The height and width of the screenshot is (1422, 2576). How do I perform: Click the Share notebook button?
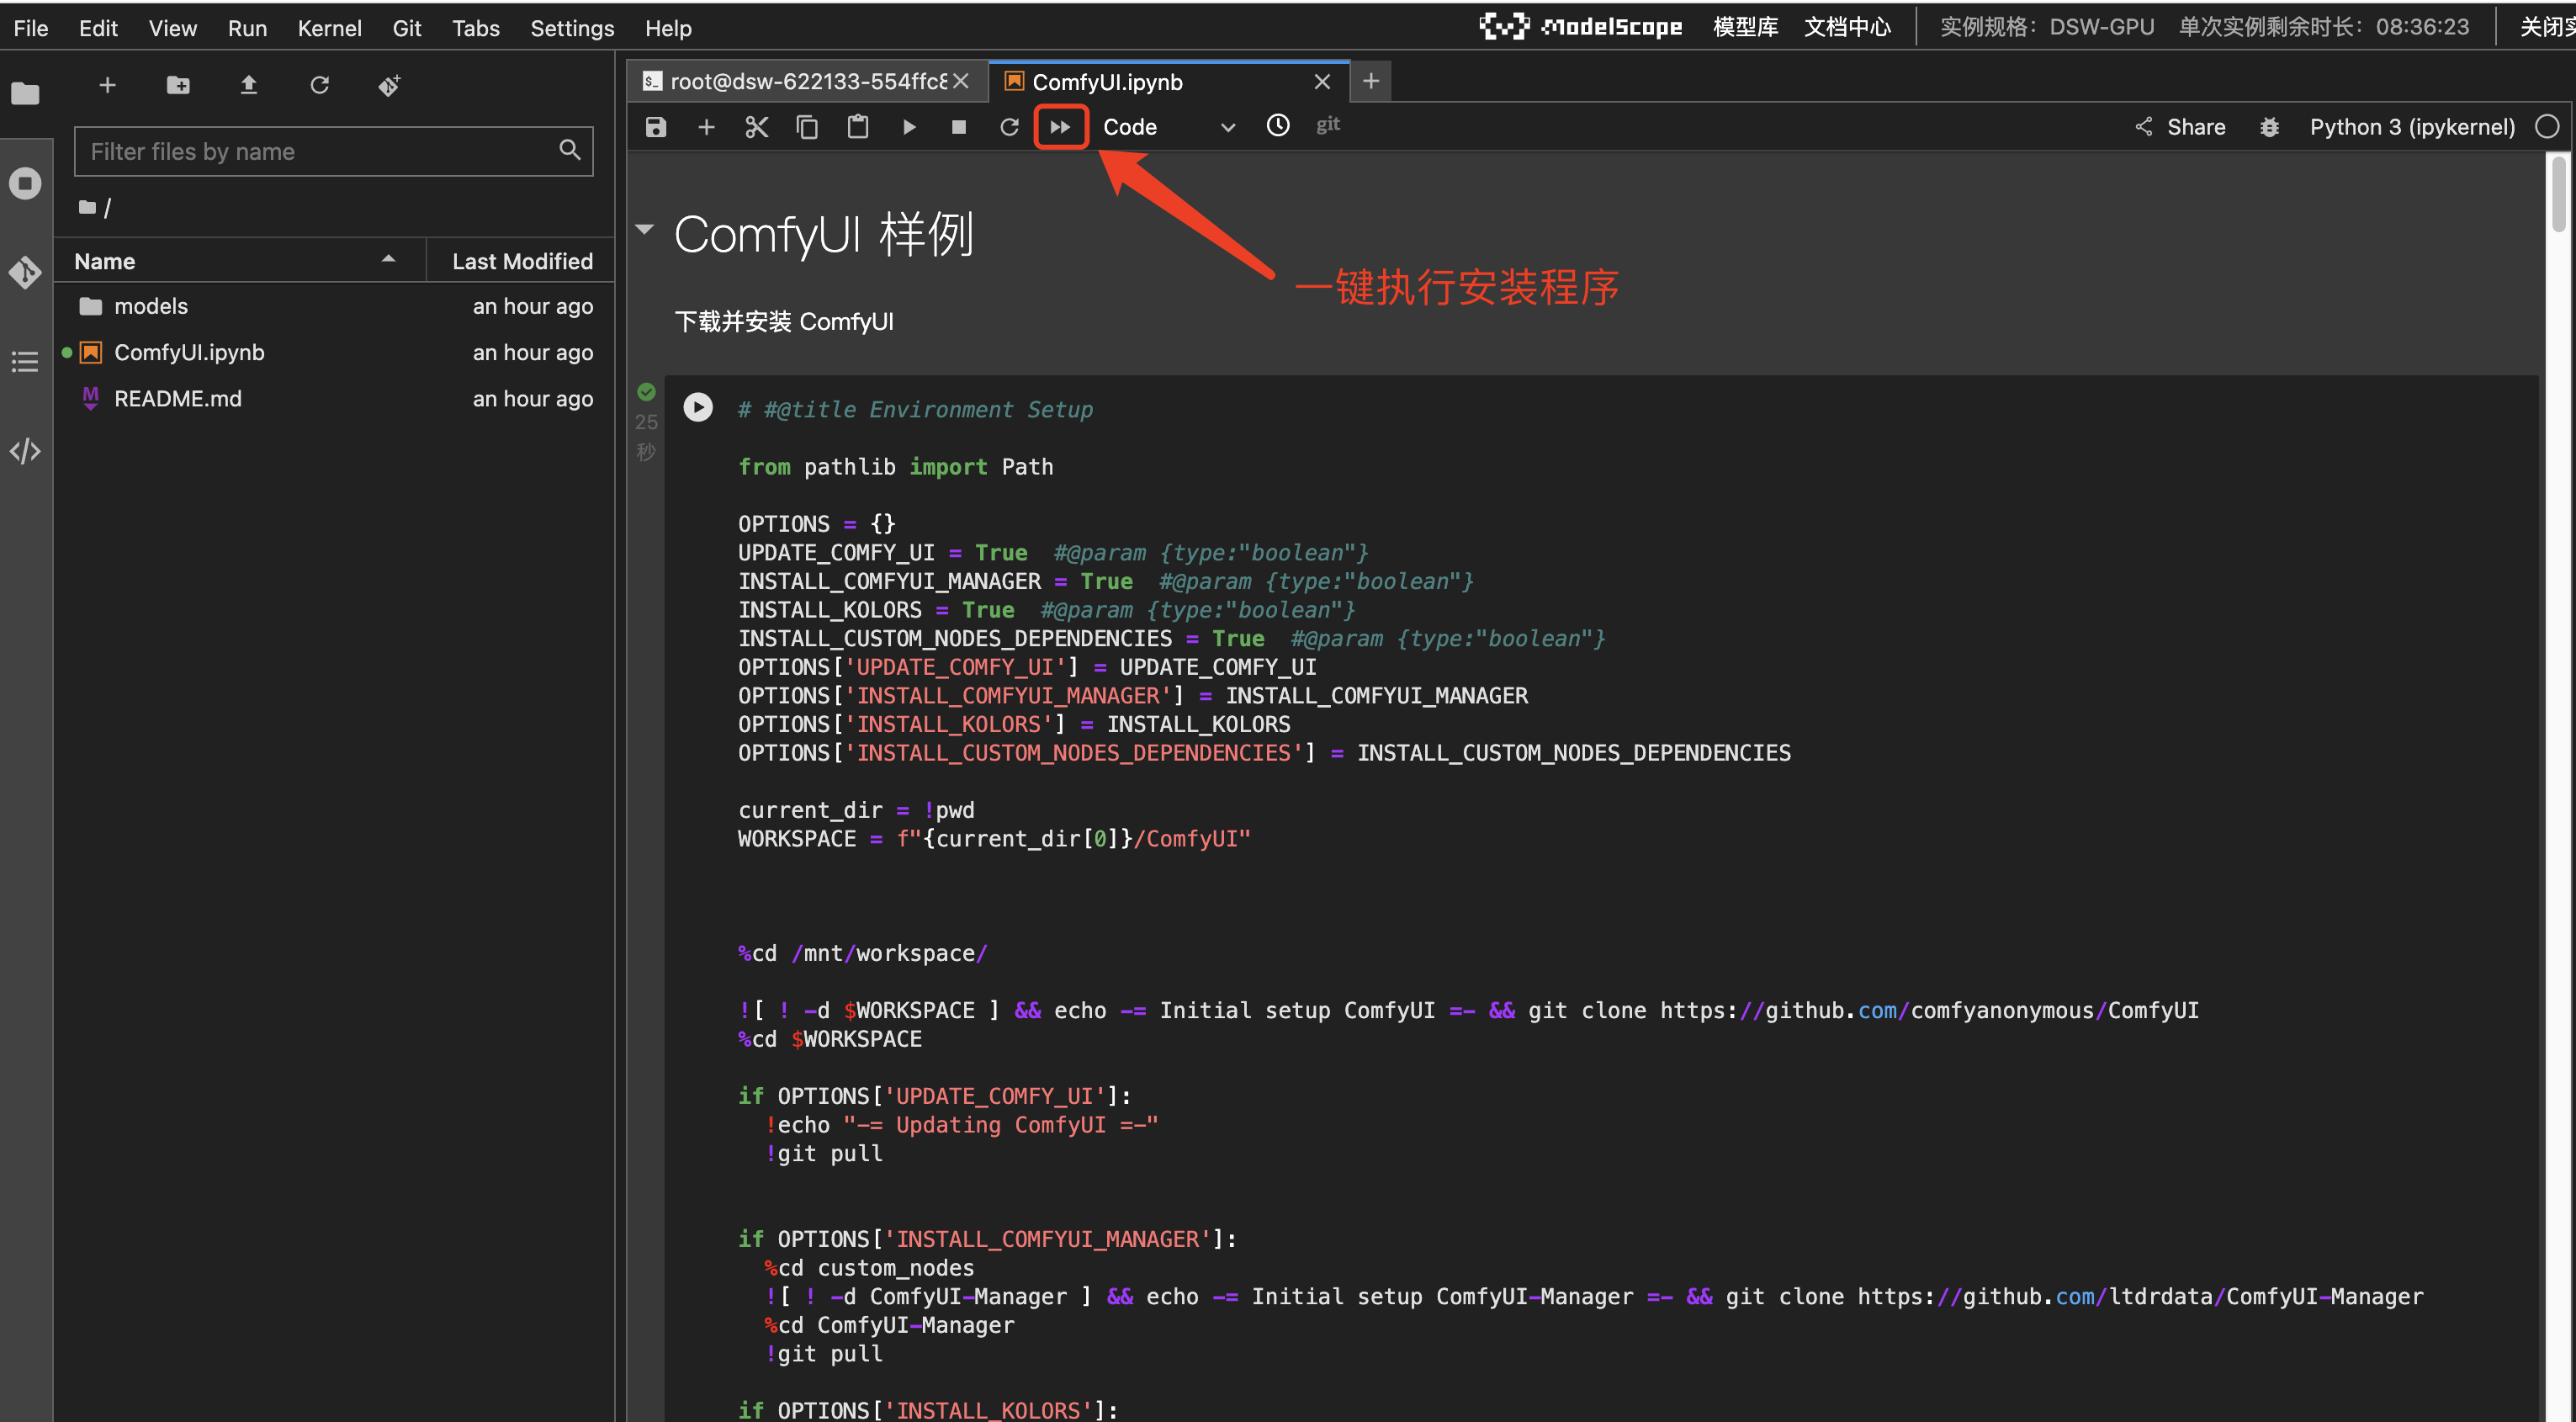2180,127
